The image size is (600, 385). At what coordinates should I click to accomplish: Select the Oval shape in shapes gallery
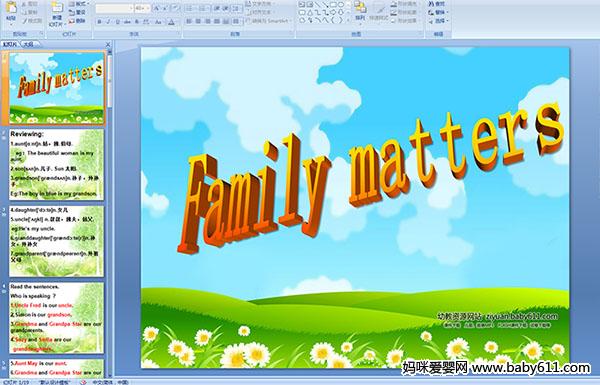point(341,5)
